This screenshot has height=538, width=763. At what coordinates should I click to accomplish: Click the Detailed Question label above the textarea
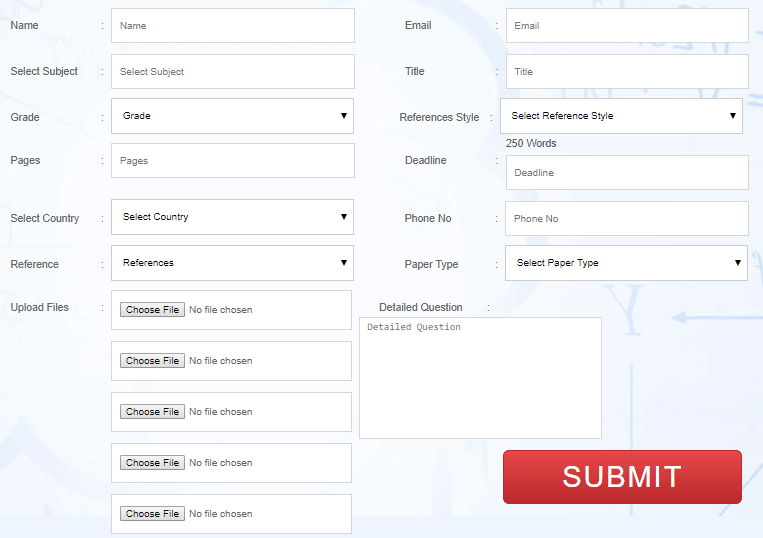(x=420, y=307)
